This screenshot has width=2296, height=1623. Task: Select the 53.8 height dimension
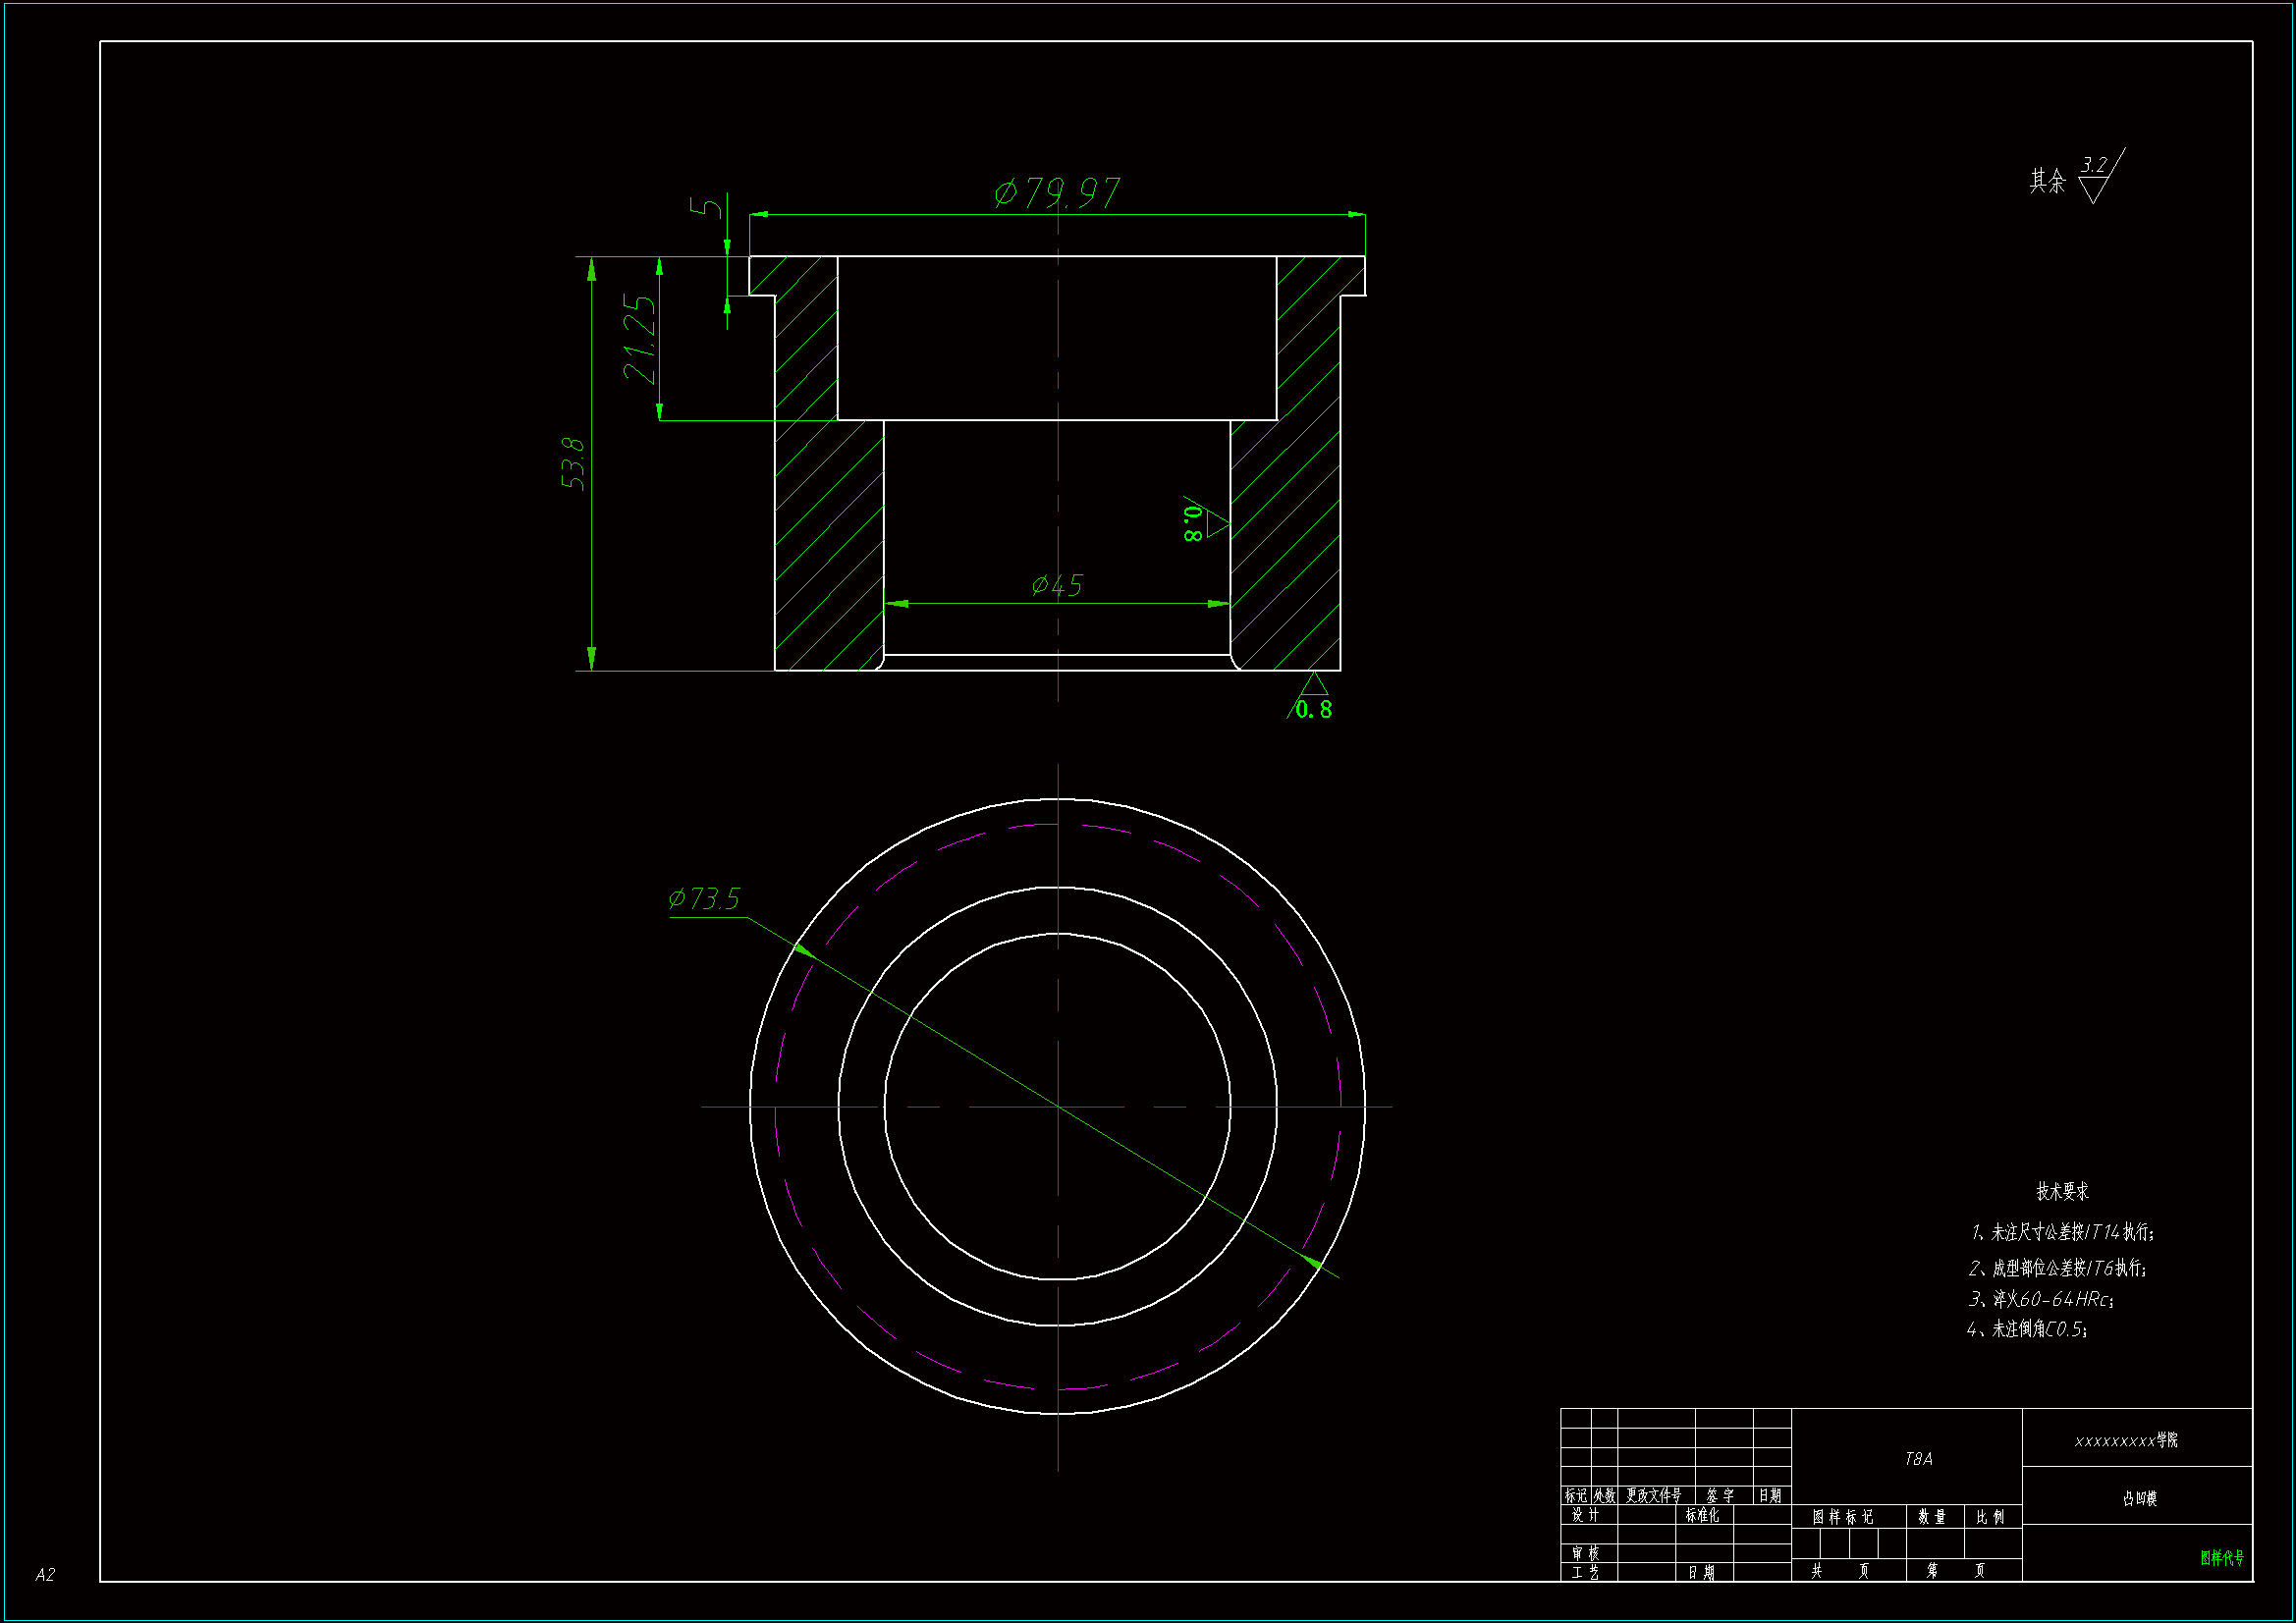tap(573, 462)
